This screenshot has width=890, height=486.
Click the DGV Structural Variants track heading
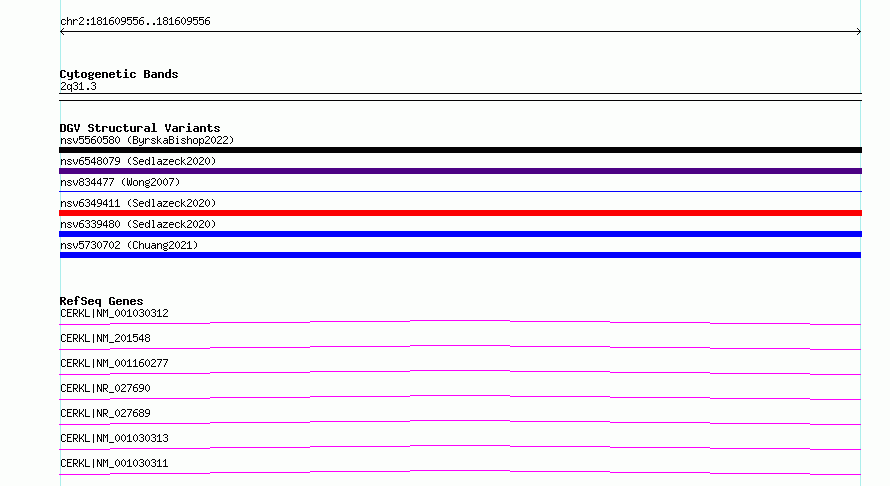pos(140,128)
